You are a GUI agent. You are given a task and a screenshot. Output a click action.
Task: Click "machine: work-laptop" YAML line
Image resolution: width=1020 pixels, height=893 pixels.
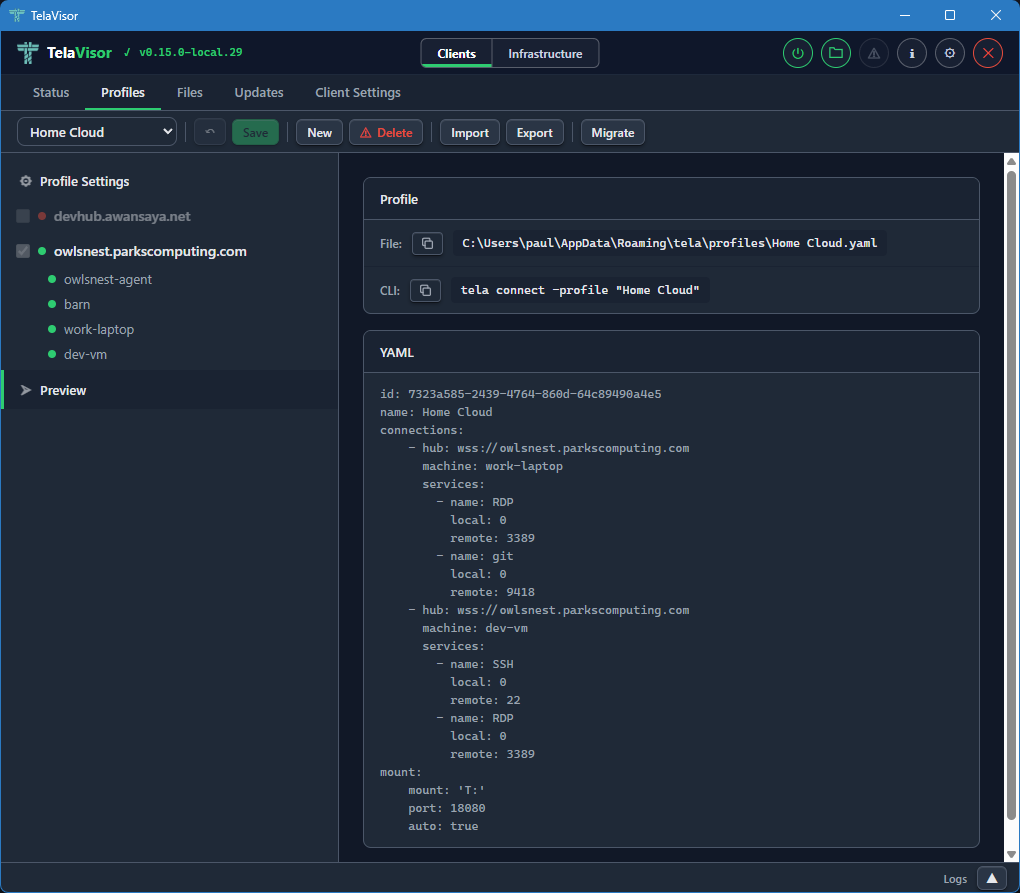[492, 466]
